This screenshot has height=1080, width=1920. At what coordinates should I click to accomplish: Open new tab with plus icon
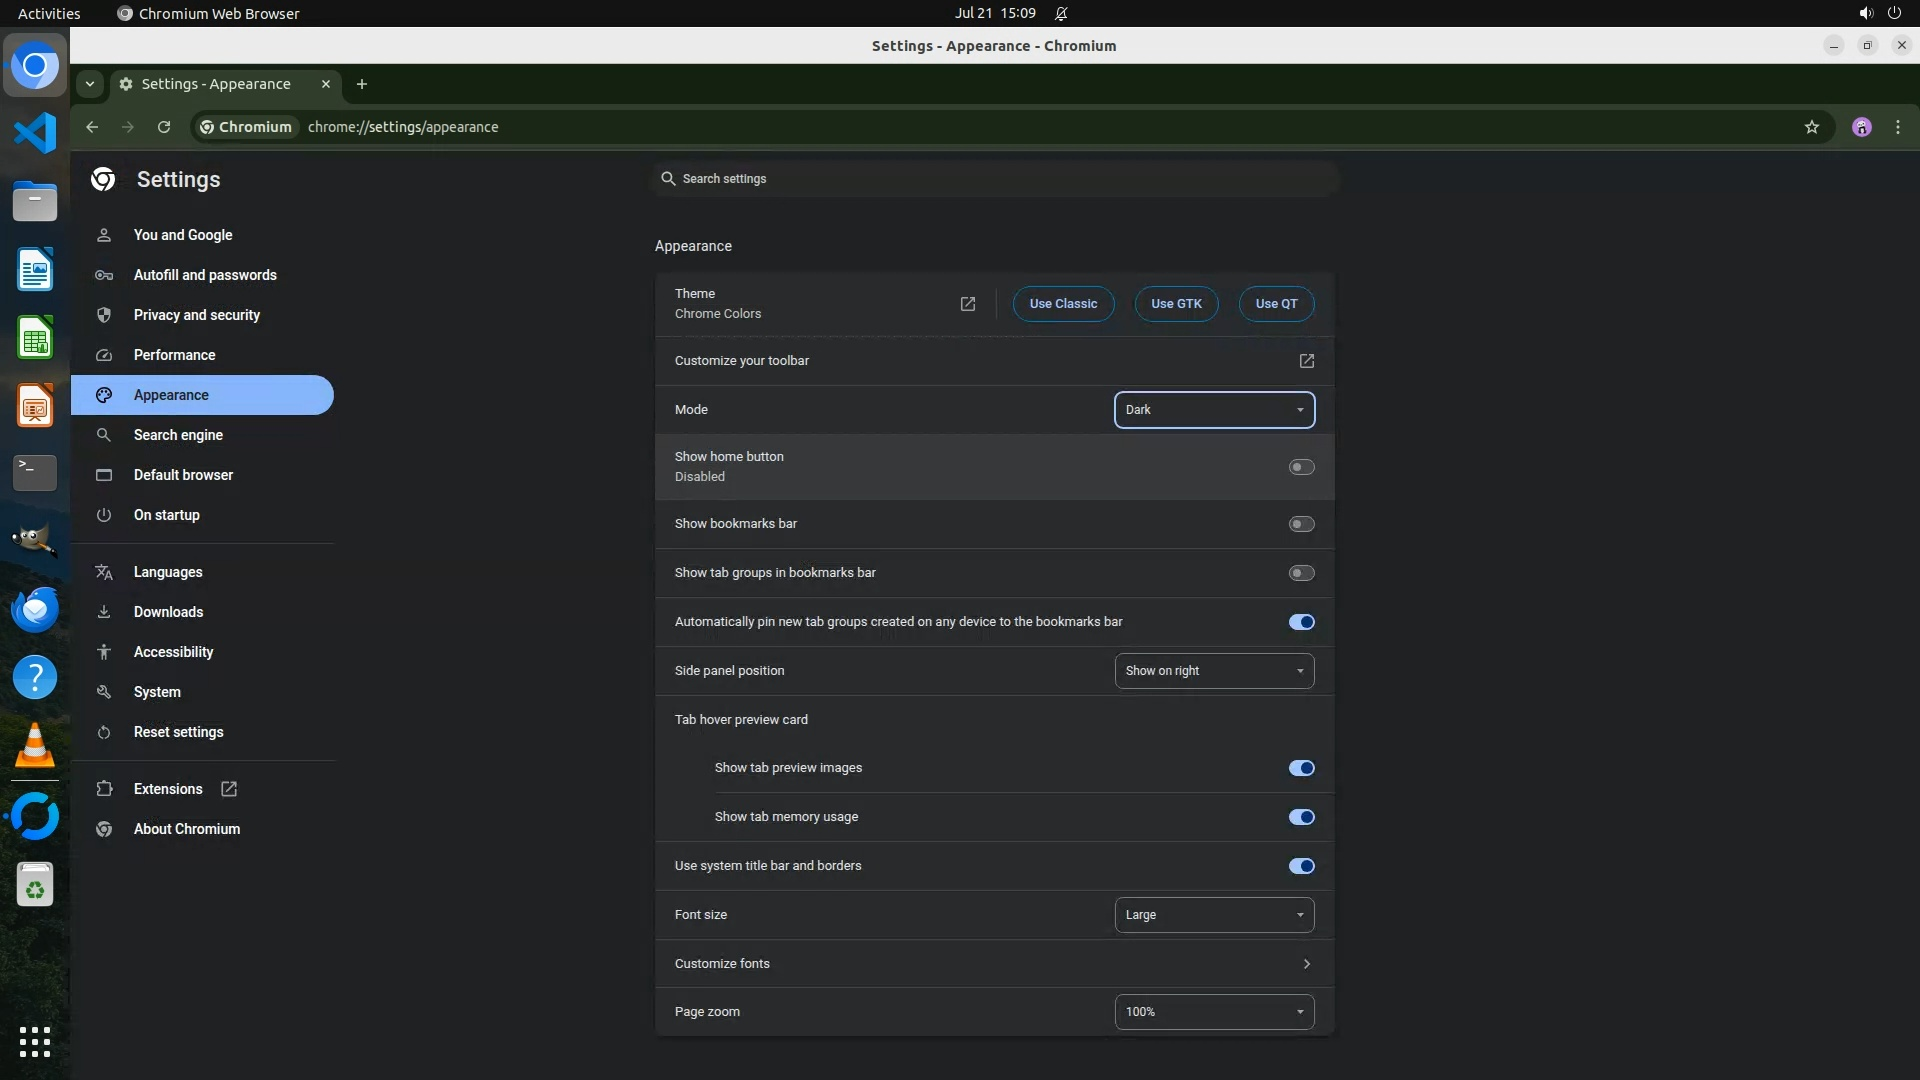pyautogui.click(x=362, y=84)
